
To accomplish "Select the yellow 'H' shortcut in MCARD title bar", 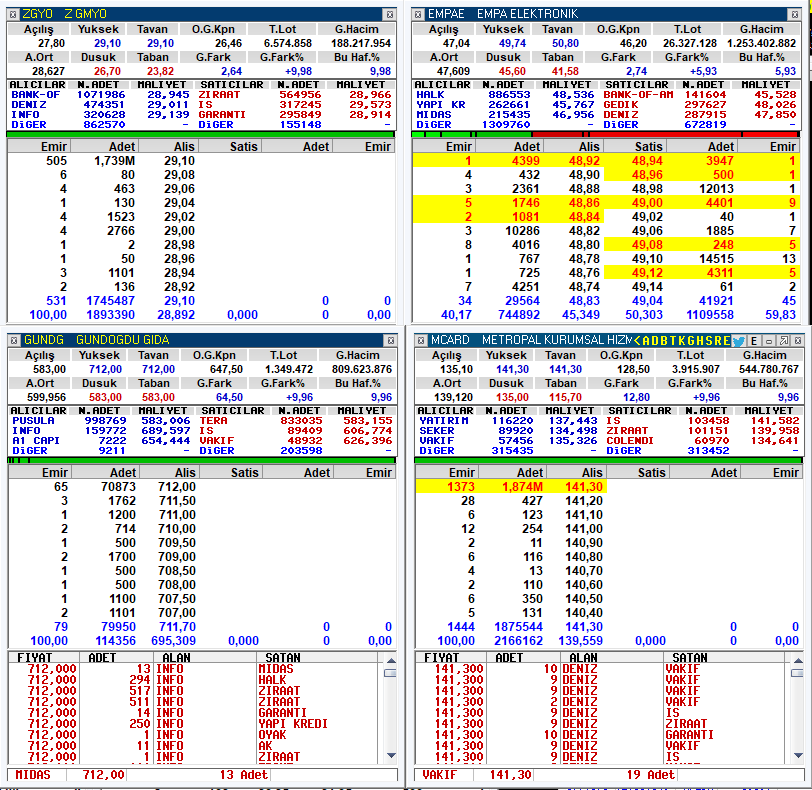I will tap(700, 341).
